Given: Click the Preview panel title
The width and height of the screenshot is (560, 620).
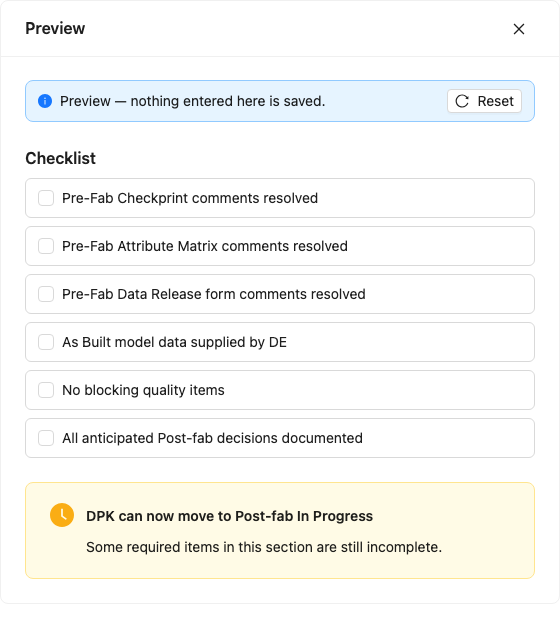Looking at the screenshot, I should (55, 28).
